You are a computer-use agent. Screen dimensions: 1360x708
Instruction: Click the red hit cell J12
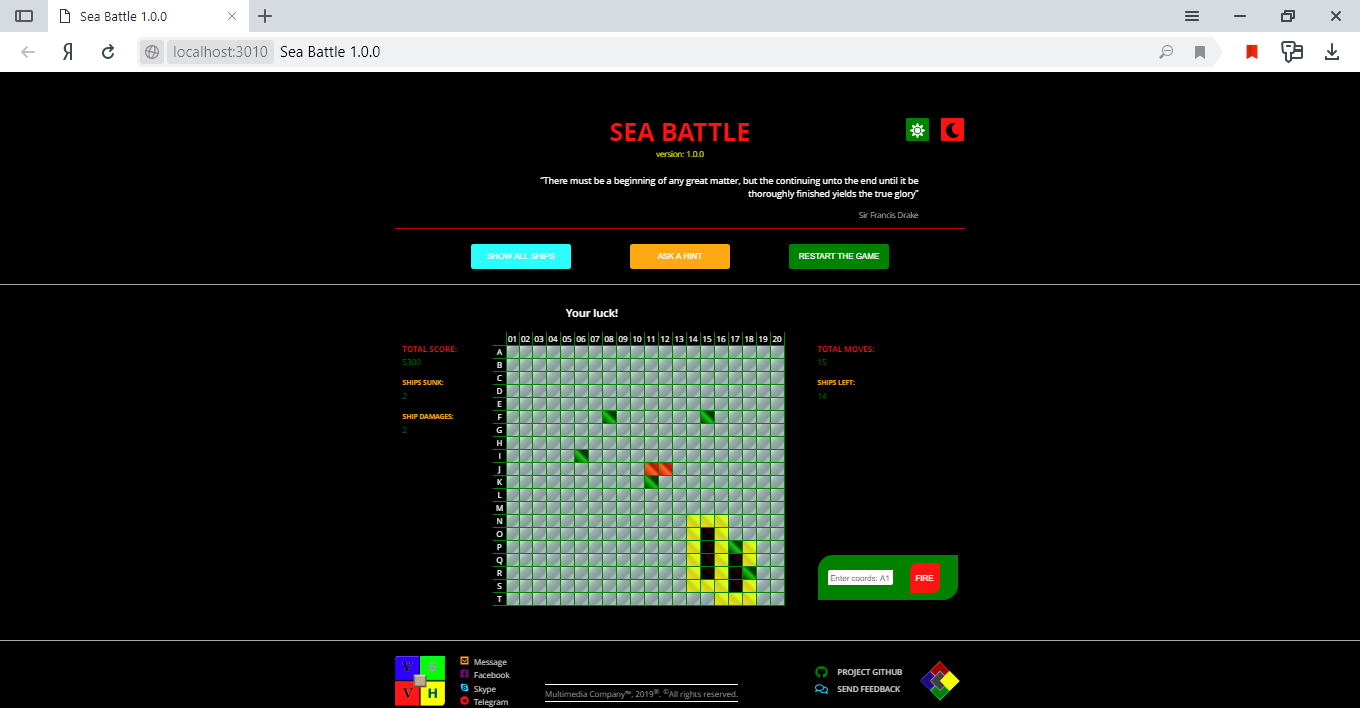(x=666, y=469)
